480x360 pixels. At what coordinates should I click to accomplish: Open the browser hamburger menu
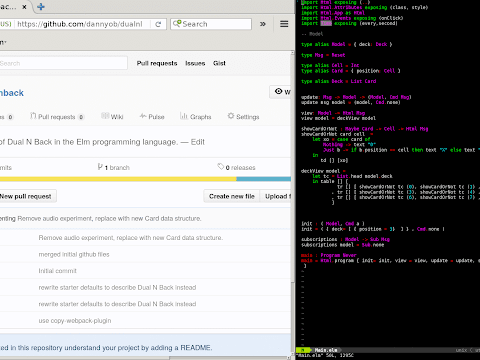pyautogui.click(x=284, y=24)
